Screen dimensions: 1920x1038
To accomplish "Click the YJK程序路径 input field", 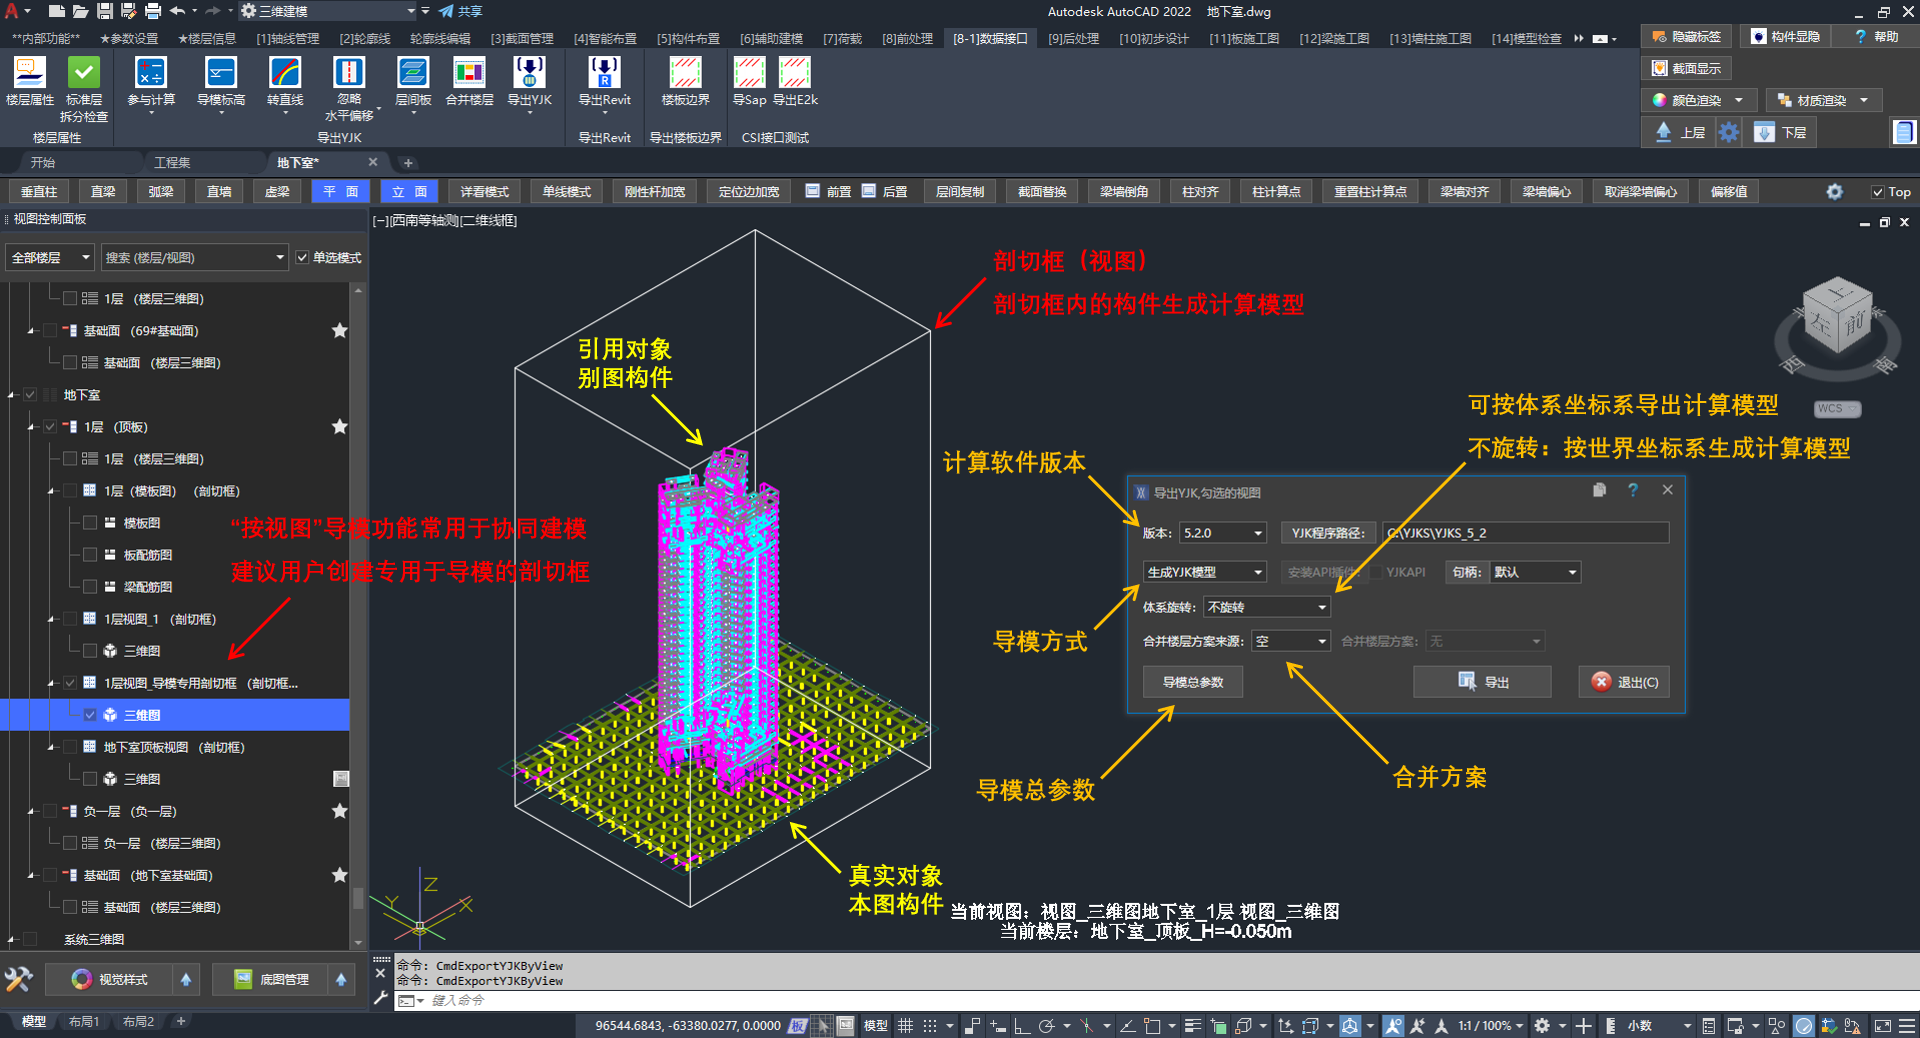I will [x=1525, y=533].
